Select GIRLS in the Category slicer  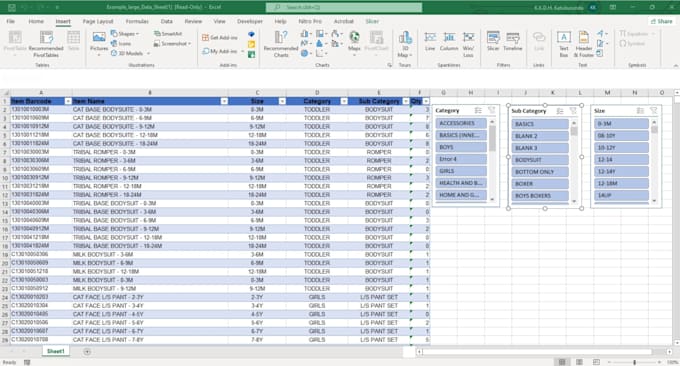point(461,171)
